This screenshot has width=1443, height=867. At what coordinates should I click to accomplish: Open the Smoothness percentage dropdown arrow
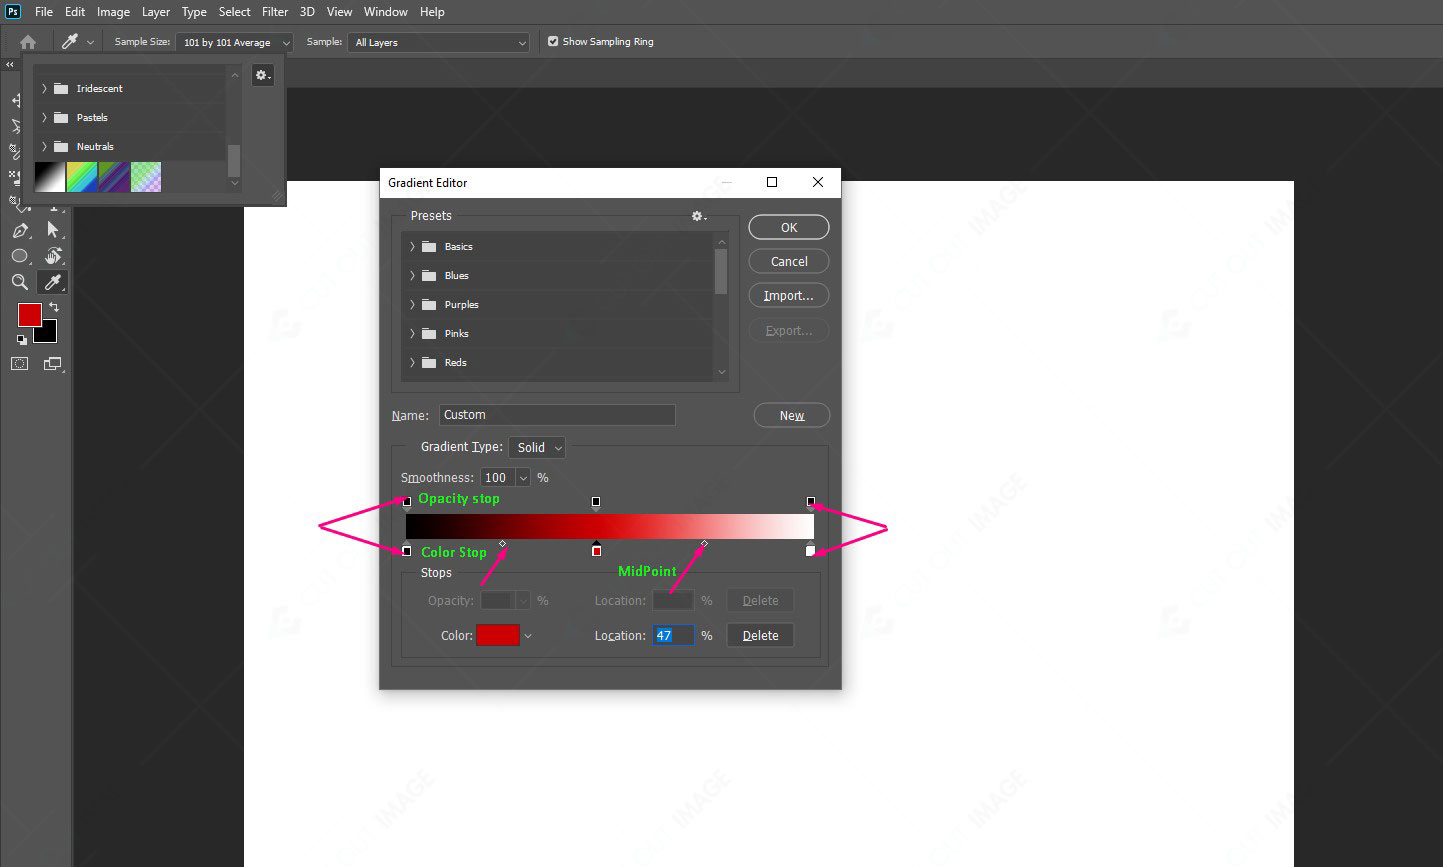click(x=522, y=478)
